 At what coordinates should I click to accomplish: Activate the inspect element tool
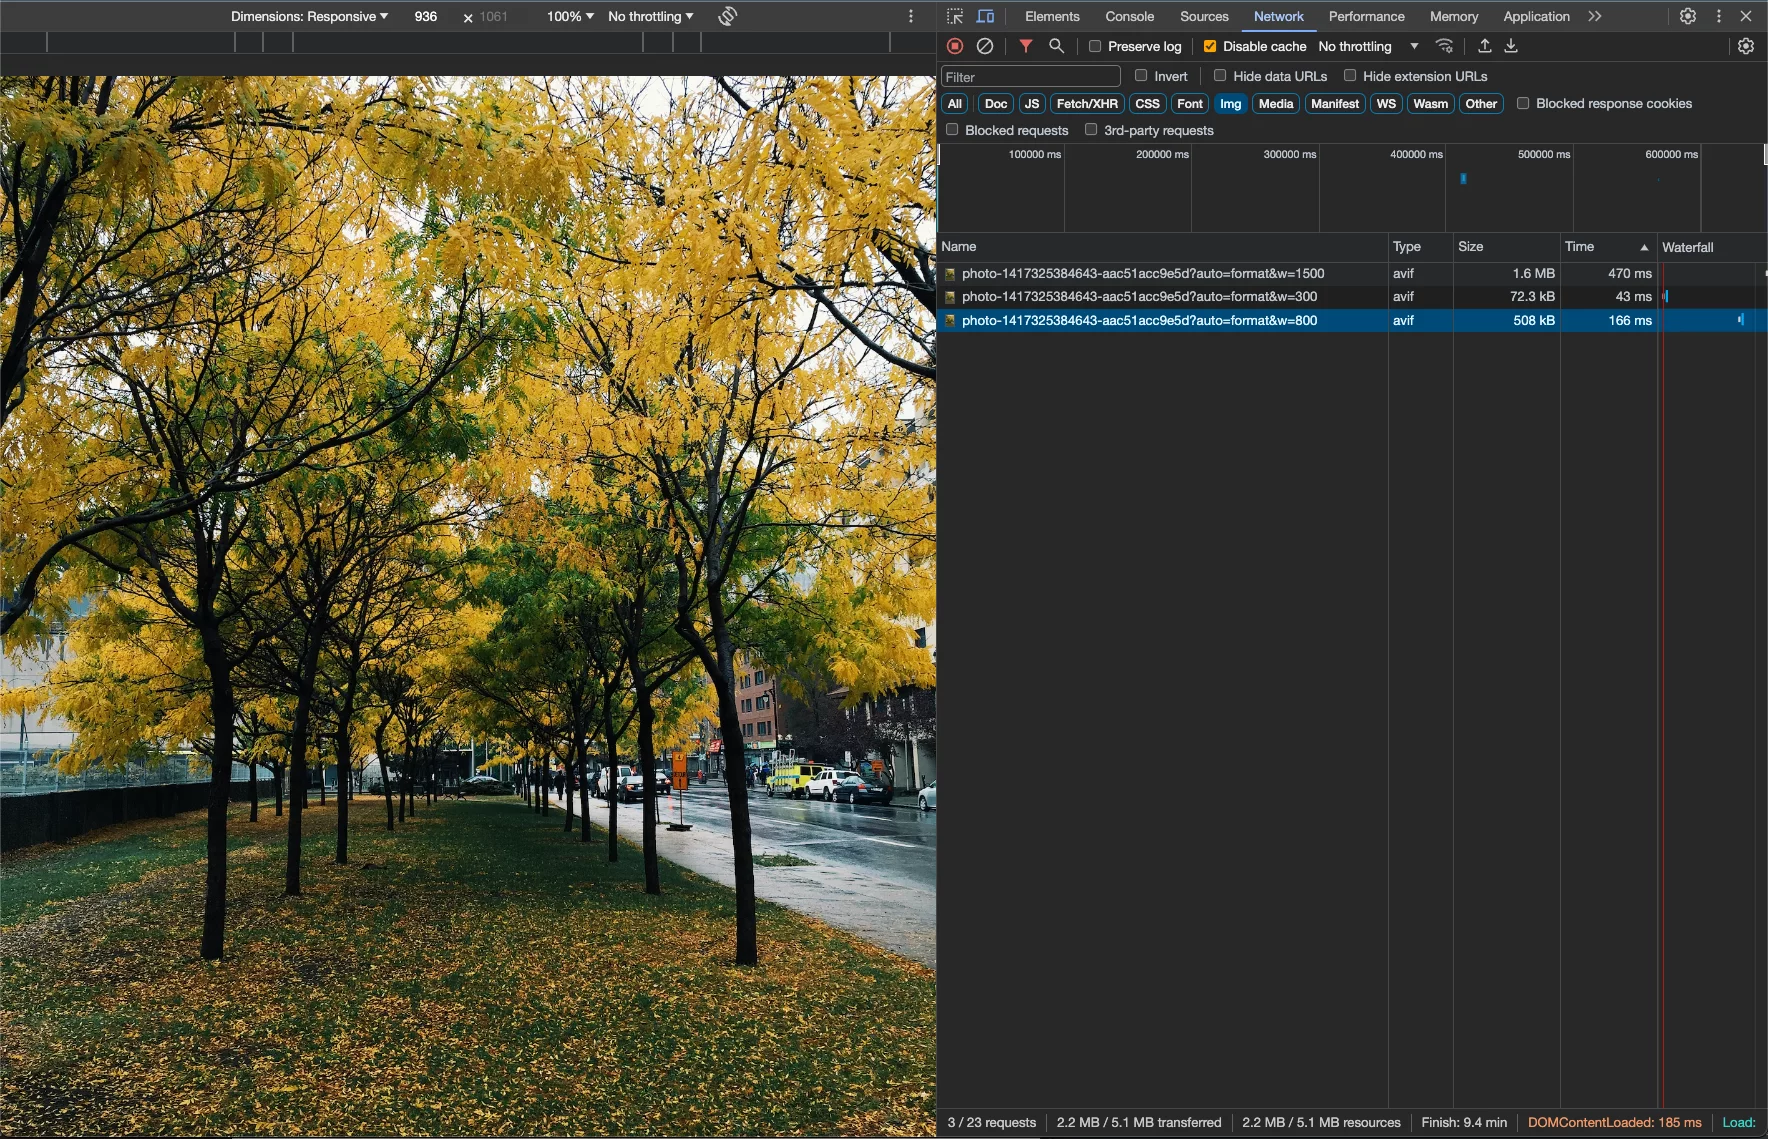(x=953, y=16)
